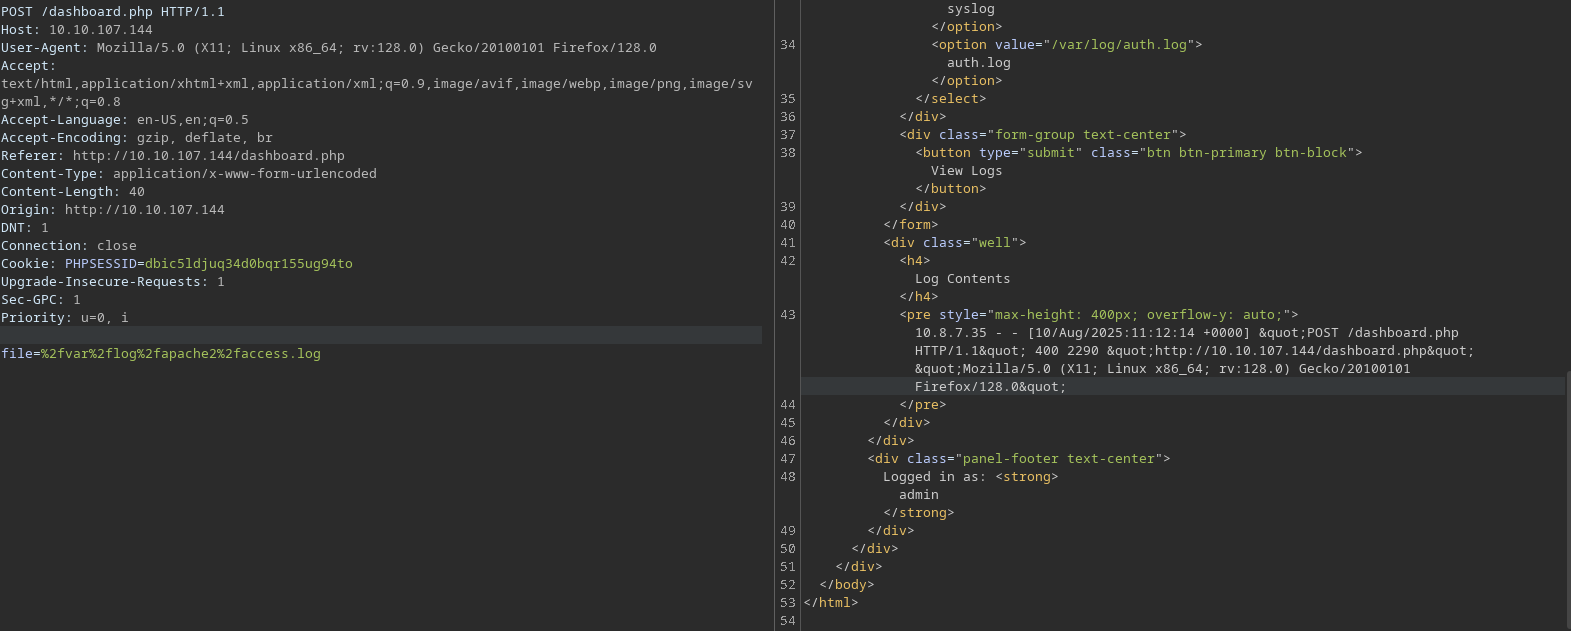Click the Content-Type header value
1571x631 pixels.
(244, 174)
